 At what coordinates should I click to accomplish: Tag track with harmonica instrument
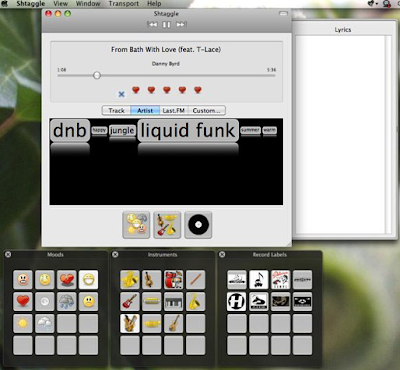pyautogui.click(x=152, y=301)
